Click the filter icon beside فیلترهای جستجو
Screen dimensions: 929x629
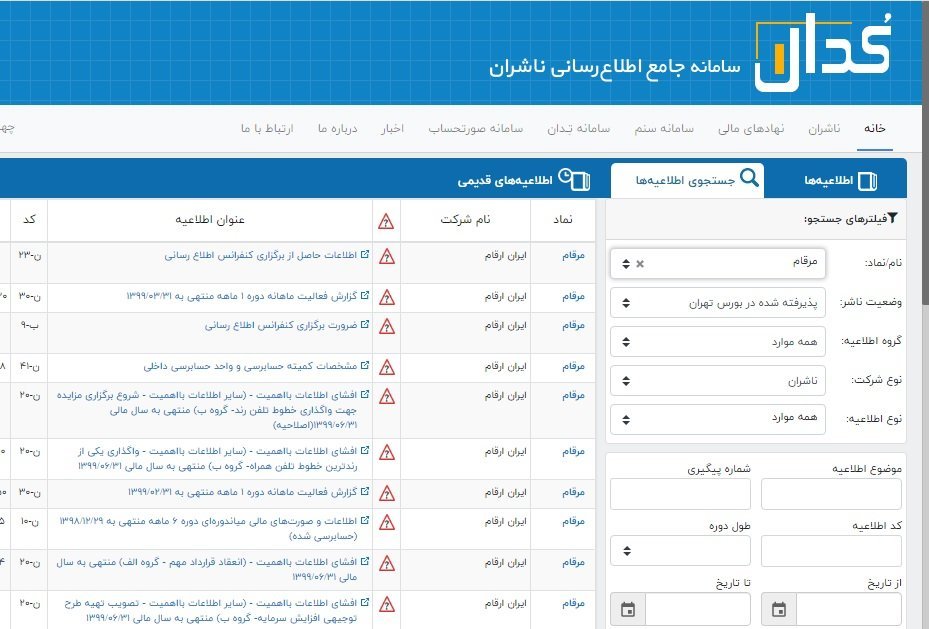click(x=893, y=219)
